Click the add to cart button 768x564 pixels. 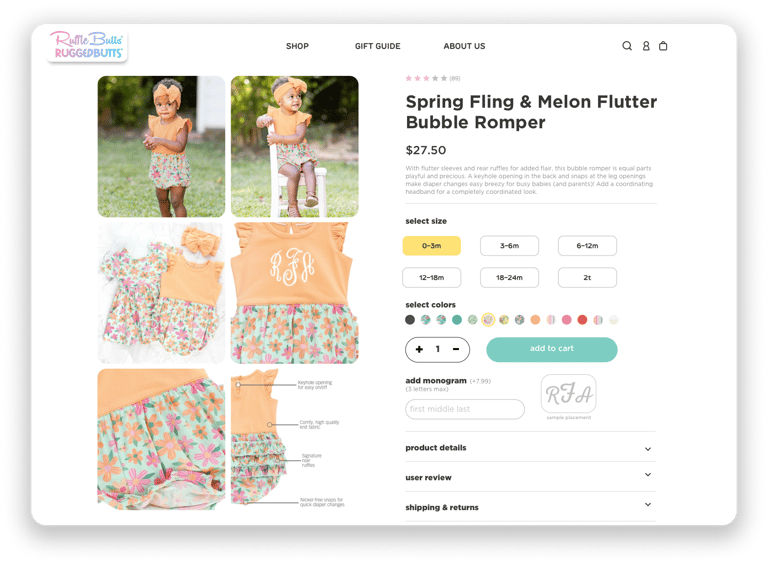pyautogui.click(x=552, y=349)
